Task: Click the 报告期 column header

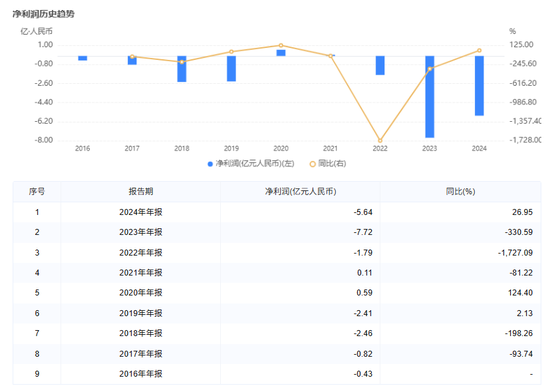Action: tap(141, 191)
